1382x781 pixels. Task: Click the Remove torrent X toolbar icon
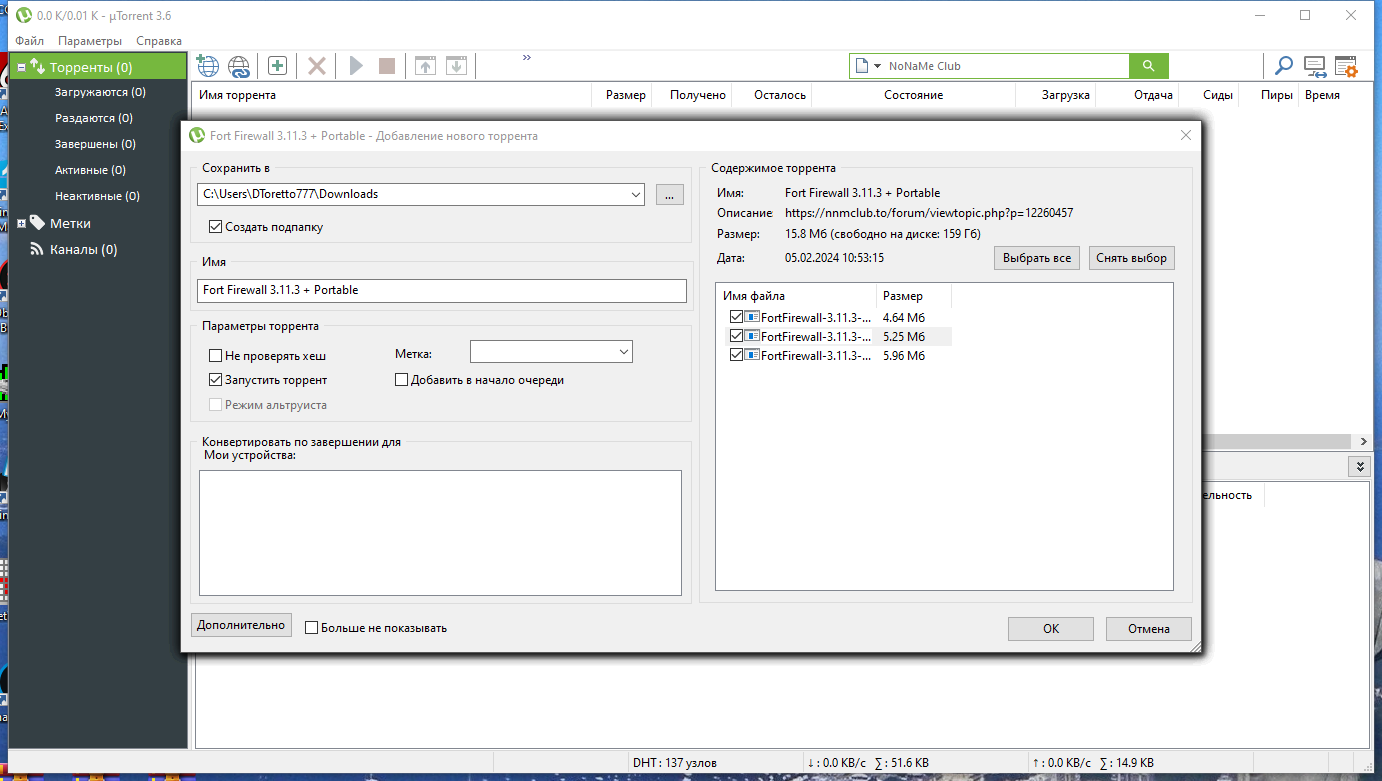point(317,66)
